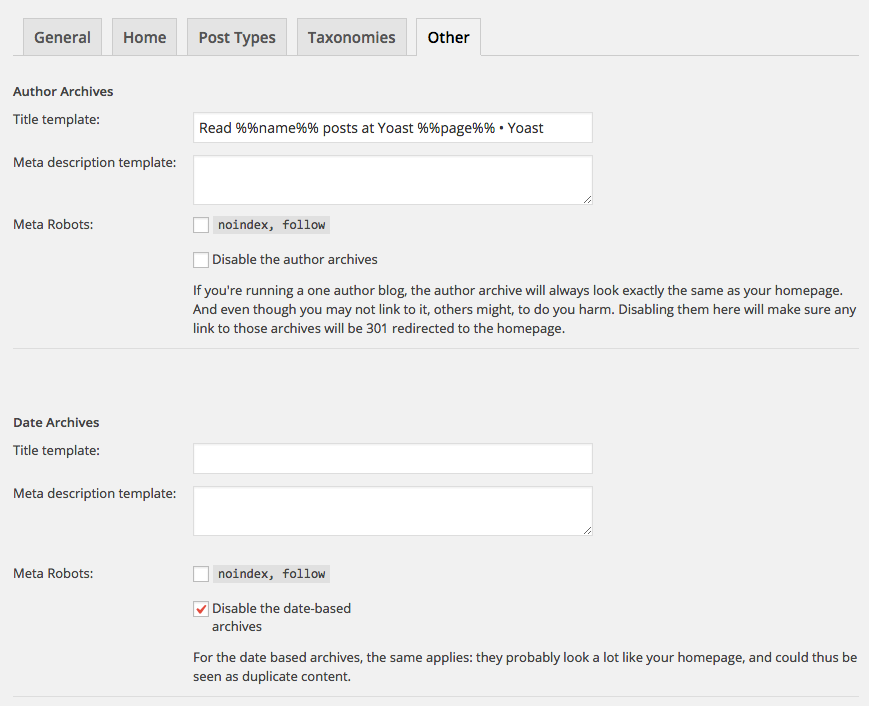The image size is (869, 706).
Task: Switch to the General tab
Action: pyautogui.click(x=62, y=37)
